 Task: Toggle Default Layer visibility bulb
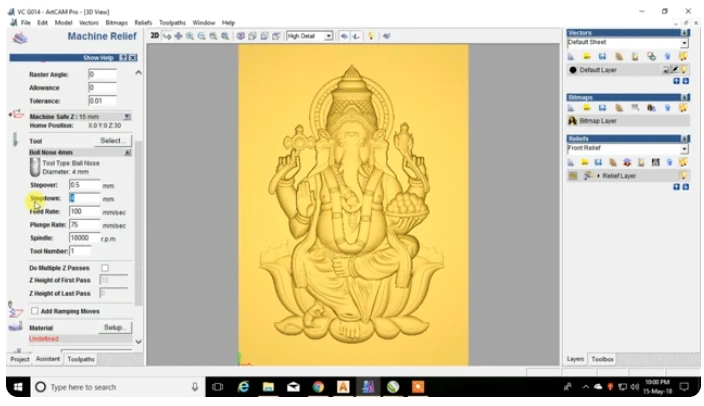click(x=684, y=70)
